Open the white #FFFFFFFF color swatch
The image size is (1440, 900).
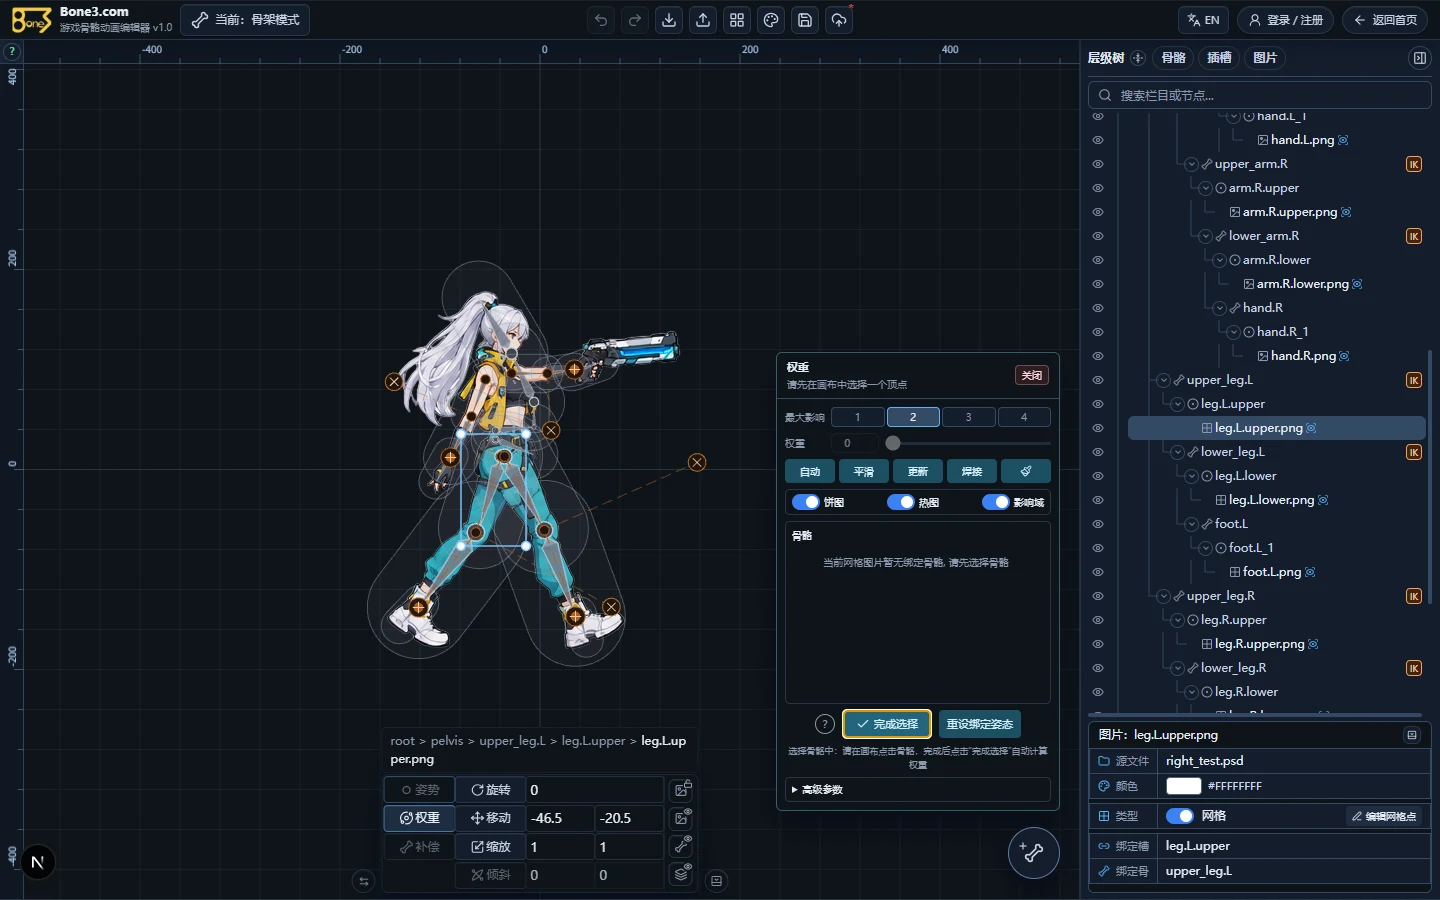(1183, 786)
